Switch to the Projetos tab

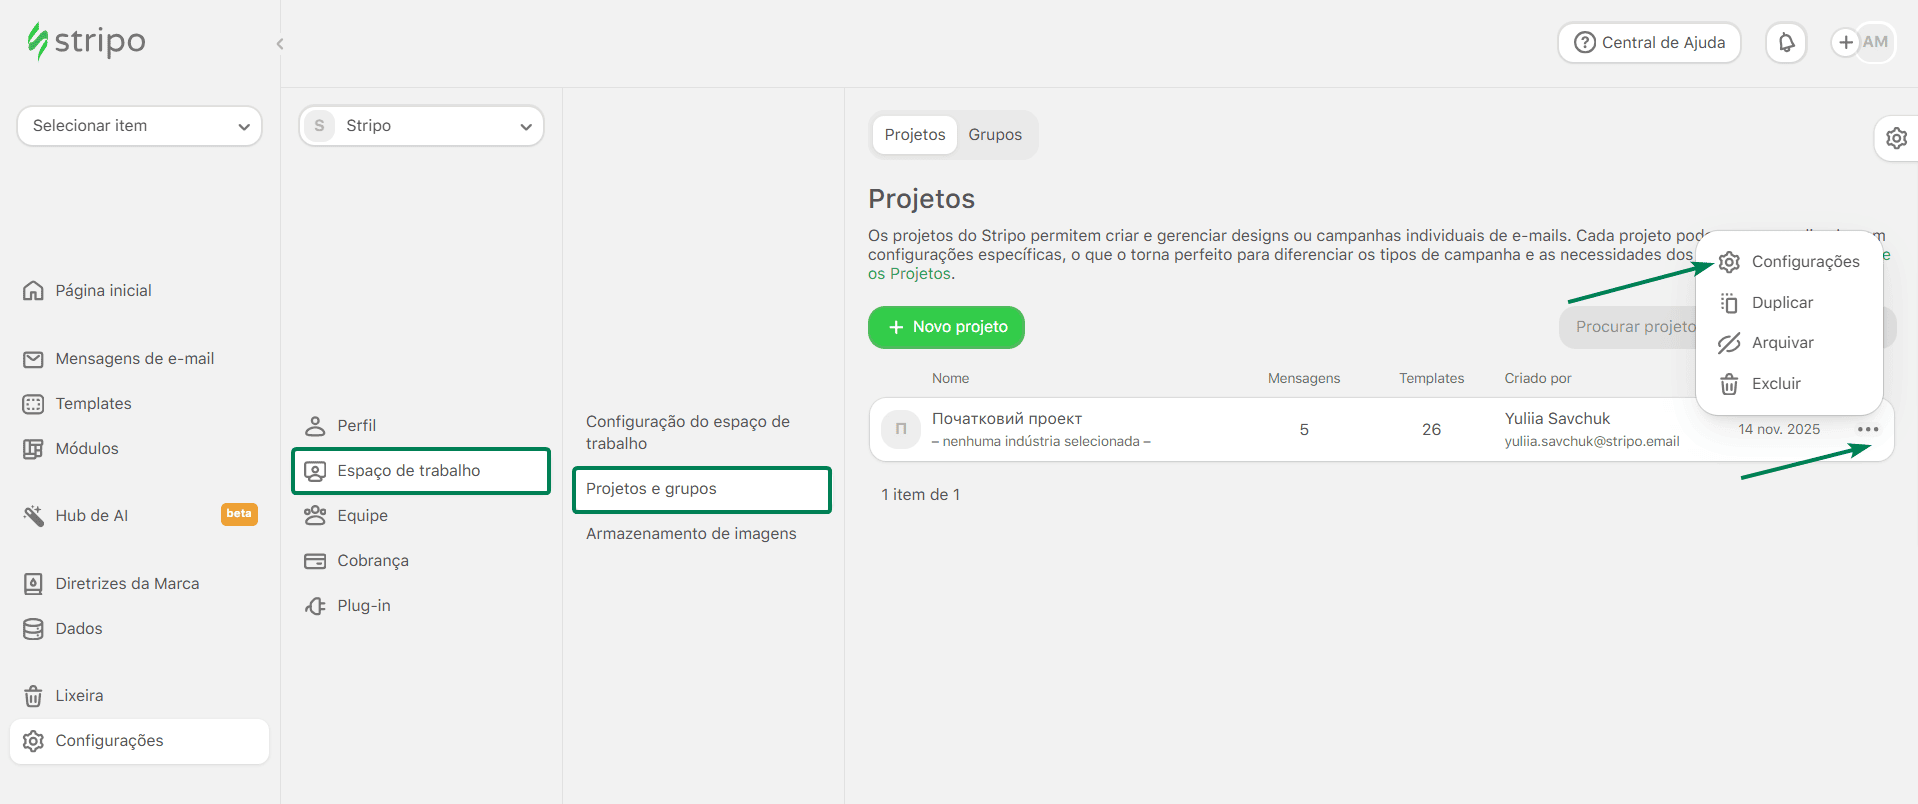click(914, 135)
